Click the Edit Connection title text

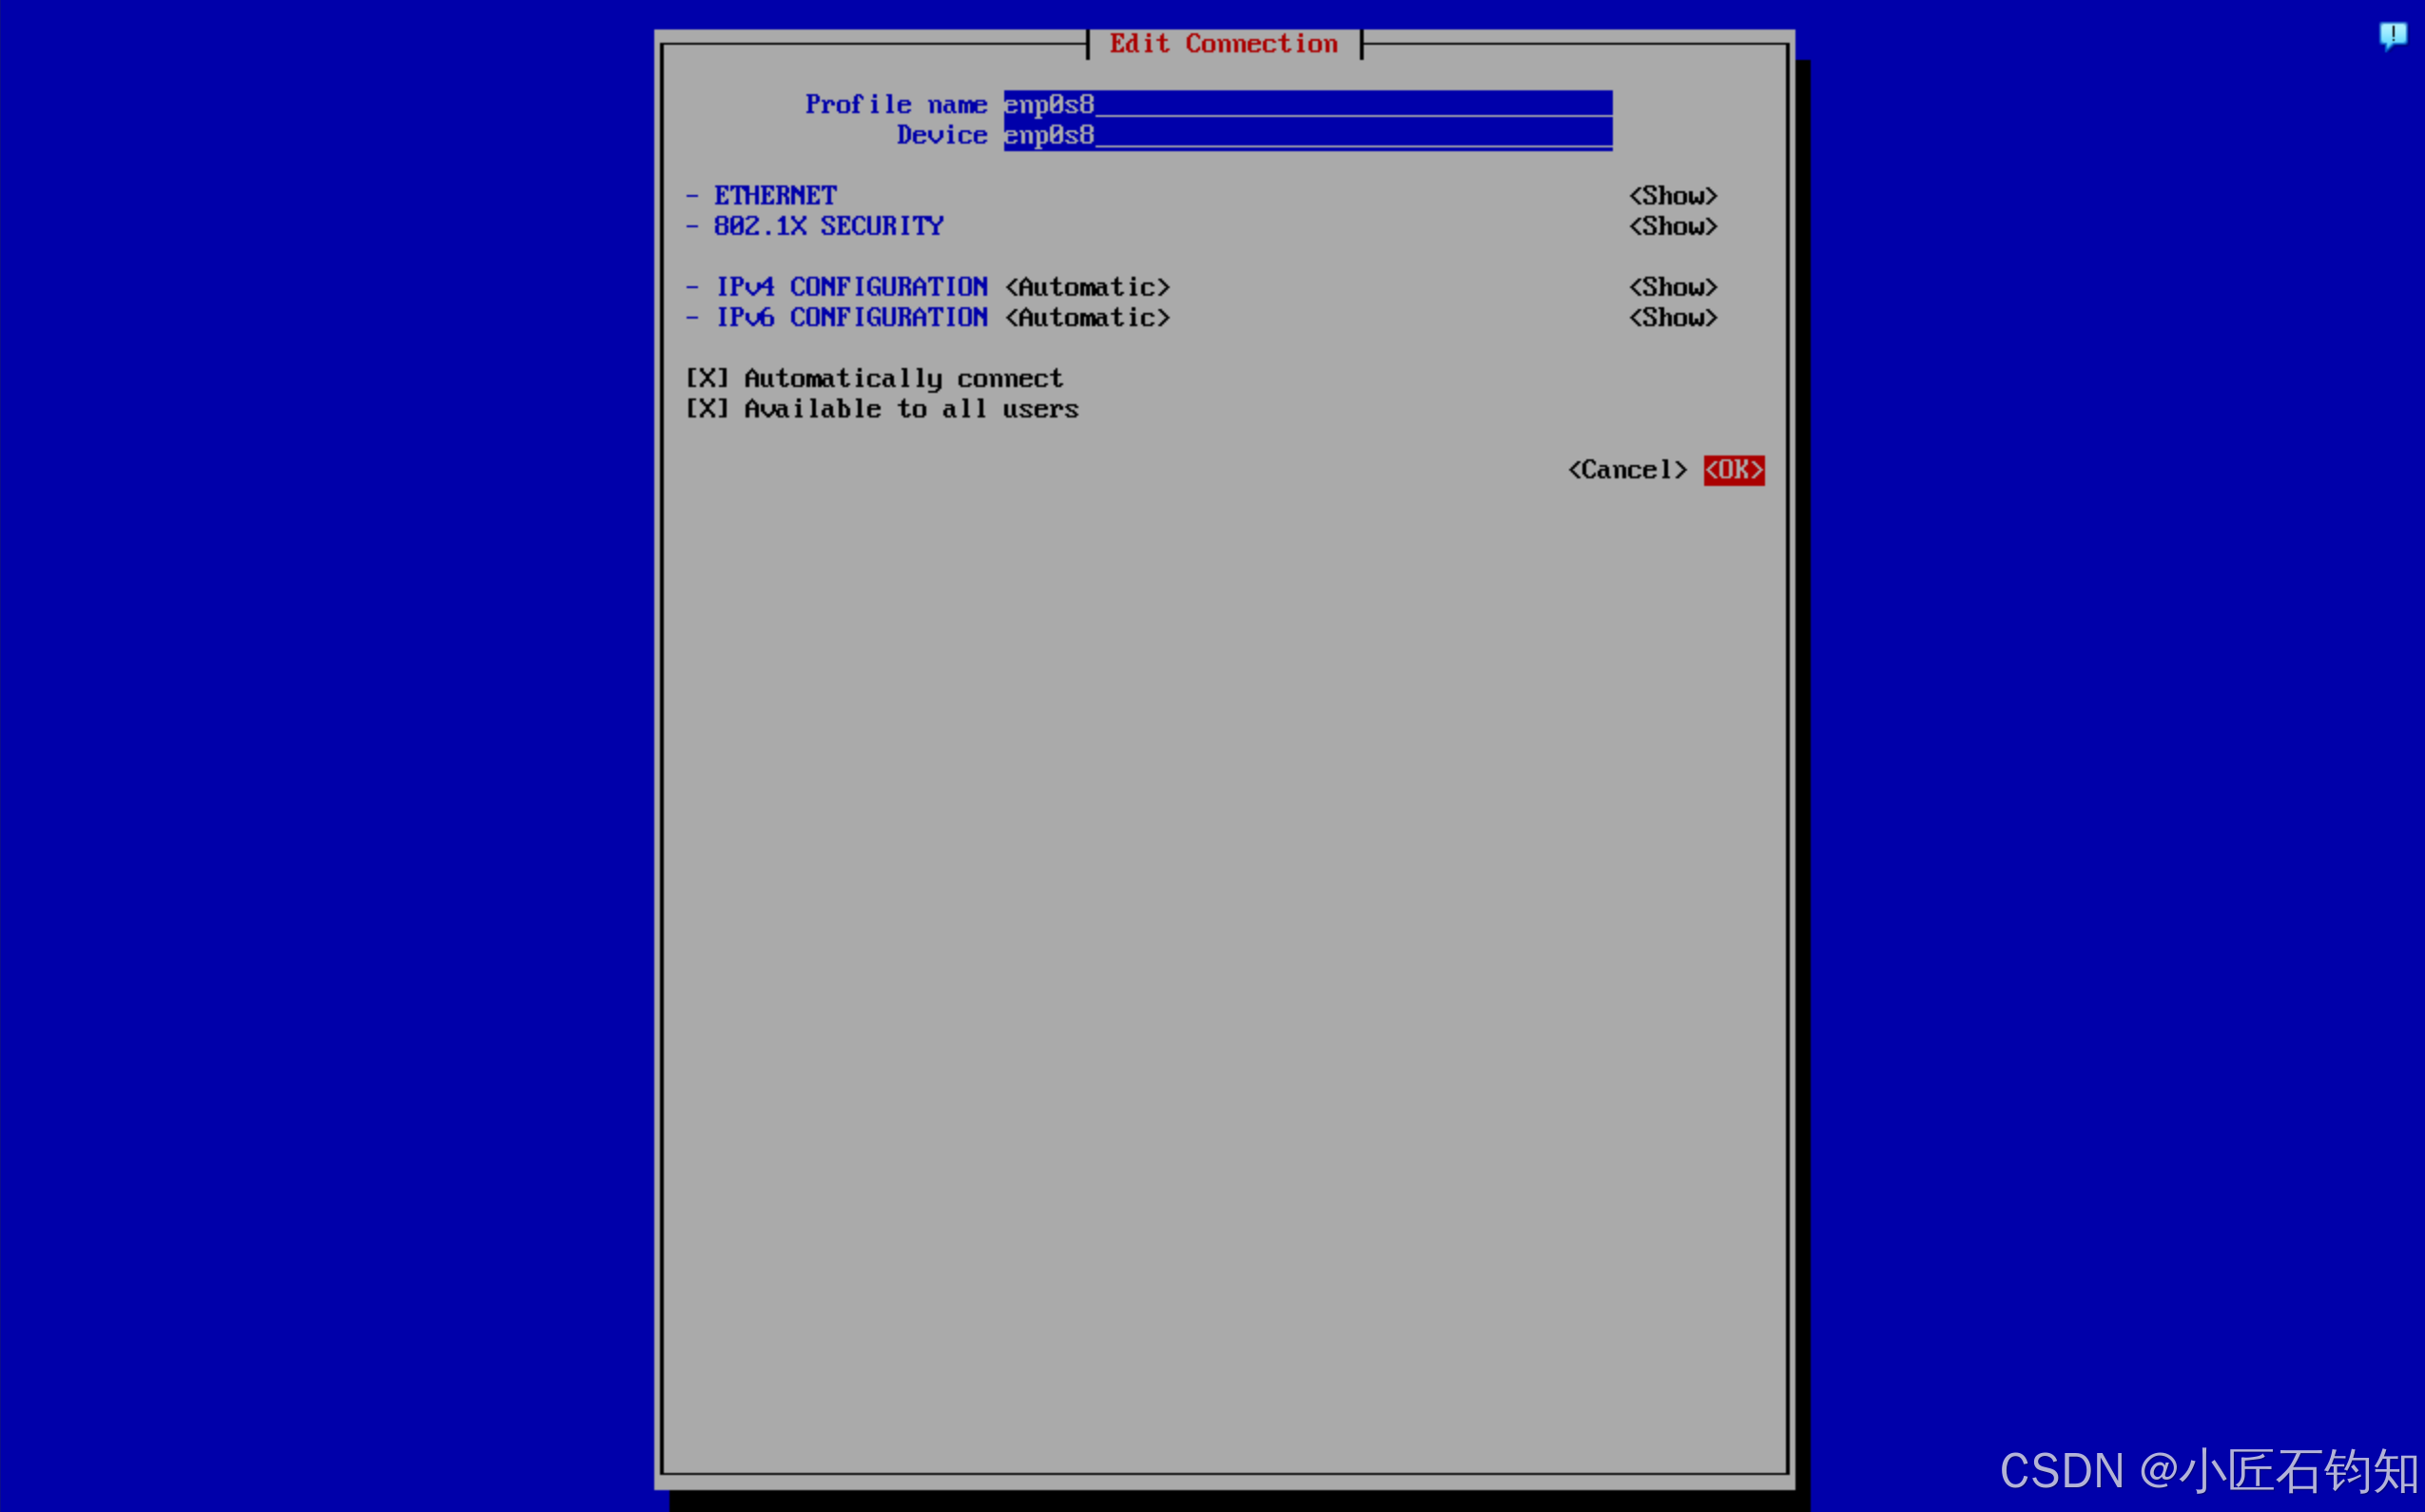1223,44
